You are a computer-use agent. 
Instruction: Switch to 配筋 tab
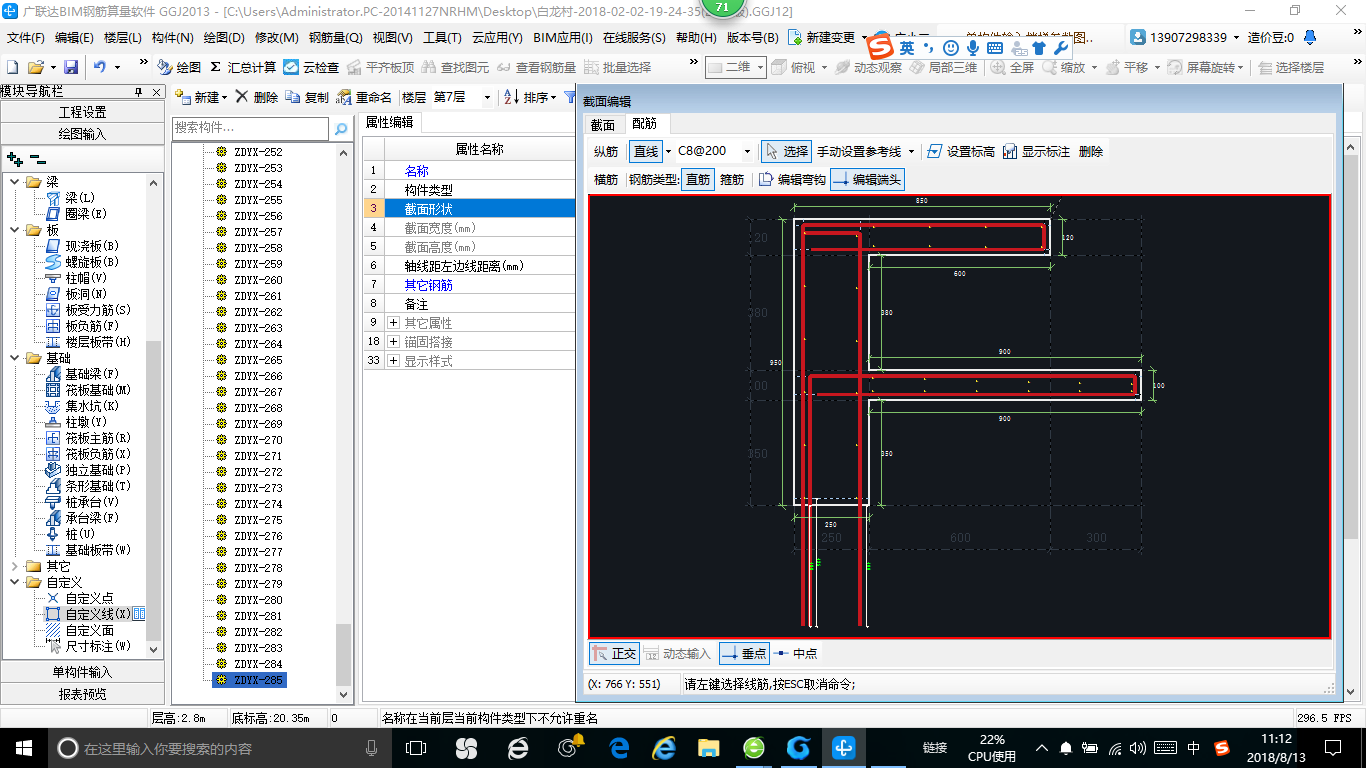(645, 124)
